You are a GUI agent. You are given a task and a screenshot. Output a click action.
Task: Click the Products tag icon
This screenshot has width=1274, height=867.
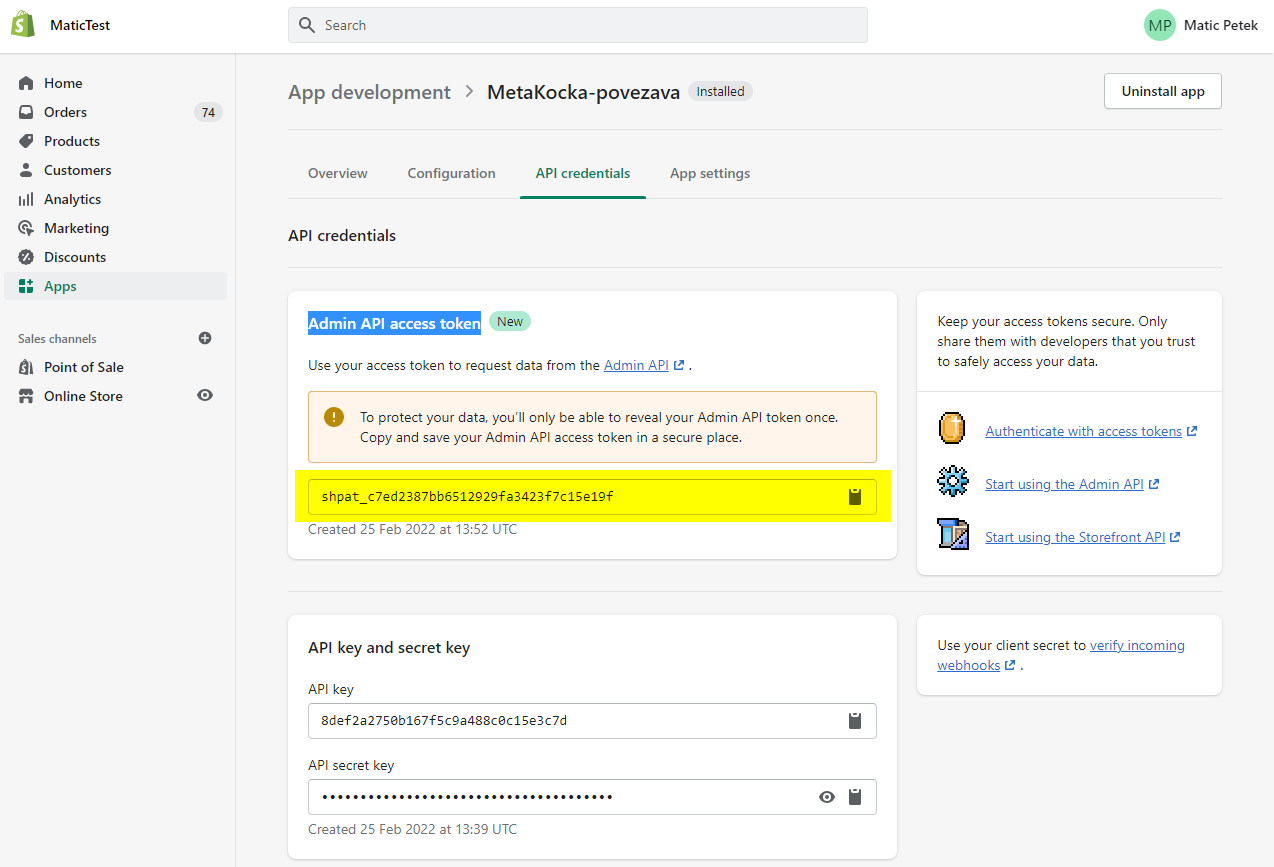(26, 141)
